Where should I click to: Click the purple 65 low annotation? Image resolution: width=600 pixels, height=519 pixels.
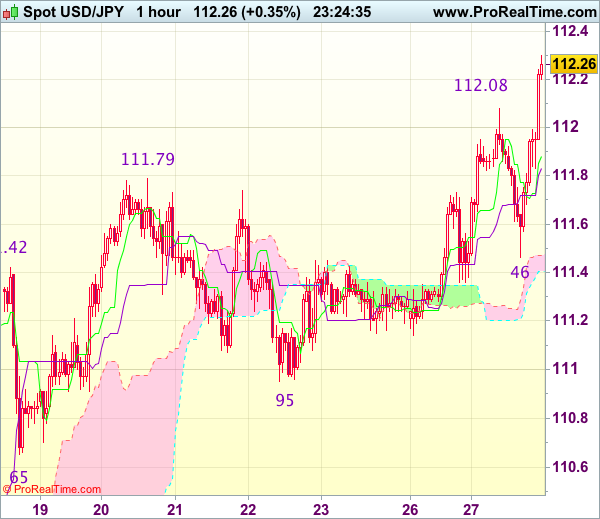point(19,477)
